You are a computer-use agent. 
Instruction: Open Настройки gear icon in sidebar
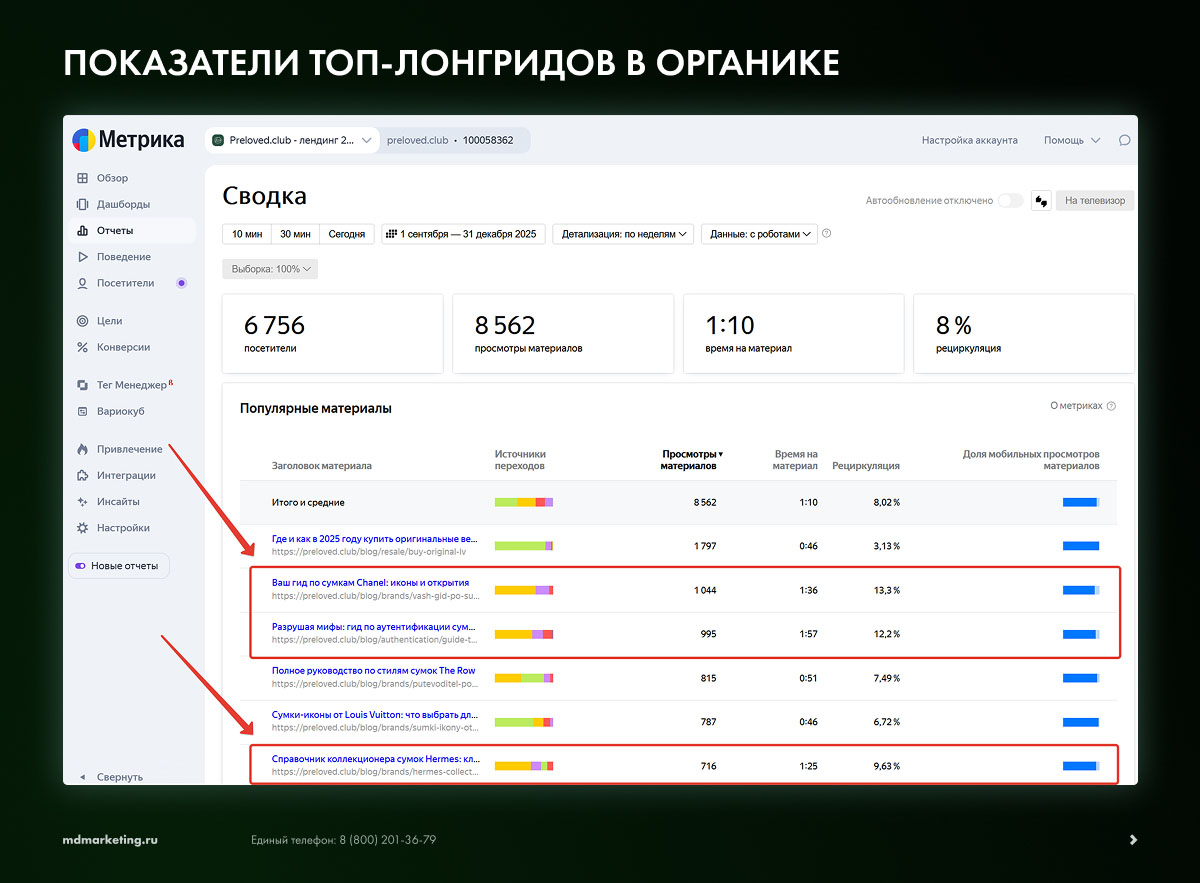(x=82, y=528)
